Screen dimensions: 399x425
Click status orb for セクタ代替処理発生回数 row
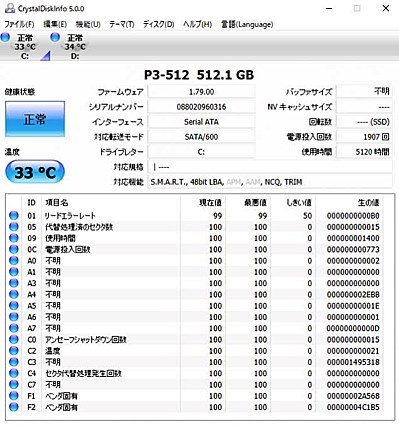14,373
